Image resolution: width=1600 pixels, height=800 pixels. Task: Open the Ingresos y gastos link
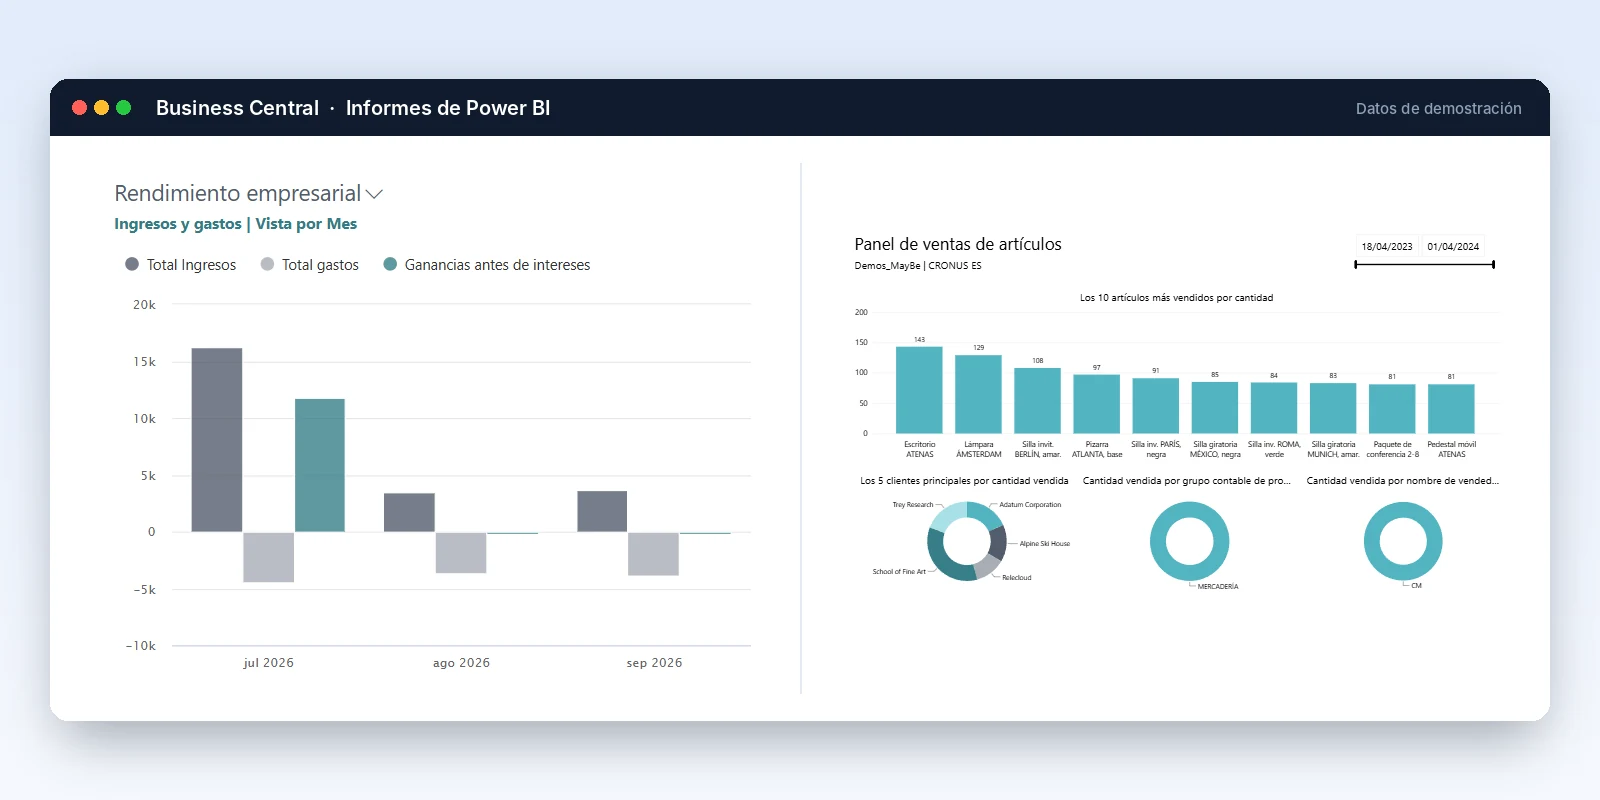coord(178,224)
